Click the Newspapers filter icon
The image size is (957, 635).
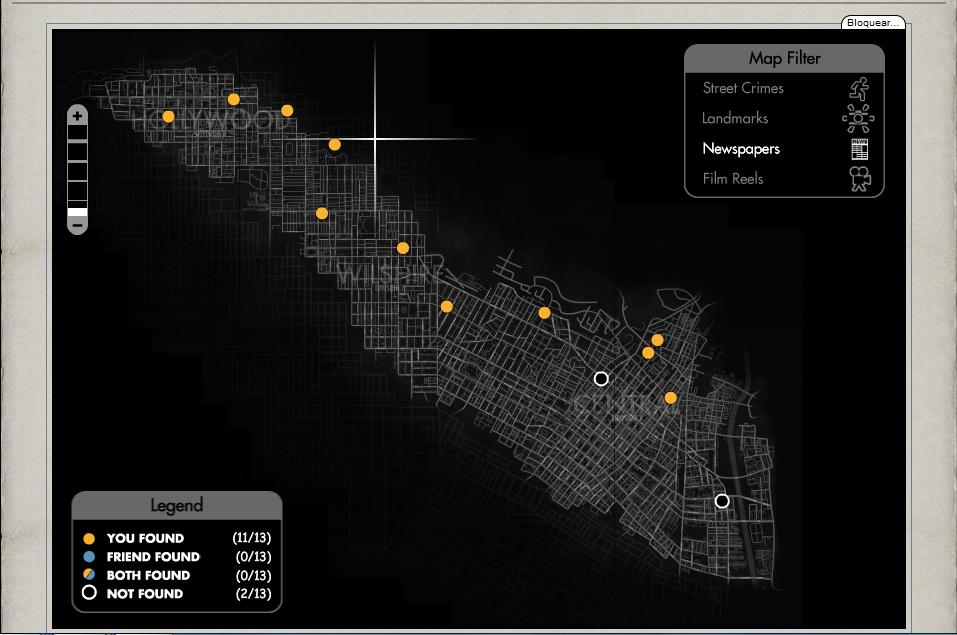click(x=859, y=149)
